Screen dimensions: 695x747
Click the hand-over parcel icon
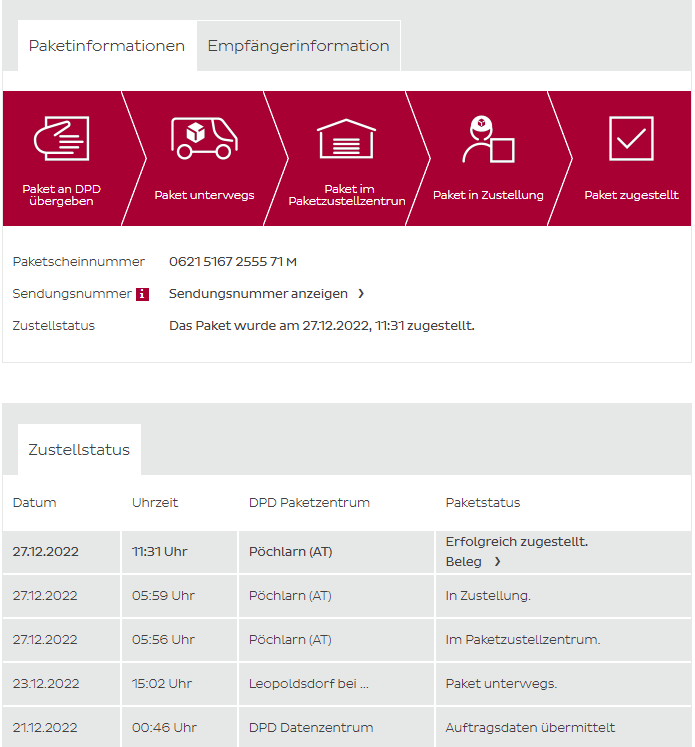click(61, 139)
